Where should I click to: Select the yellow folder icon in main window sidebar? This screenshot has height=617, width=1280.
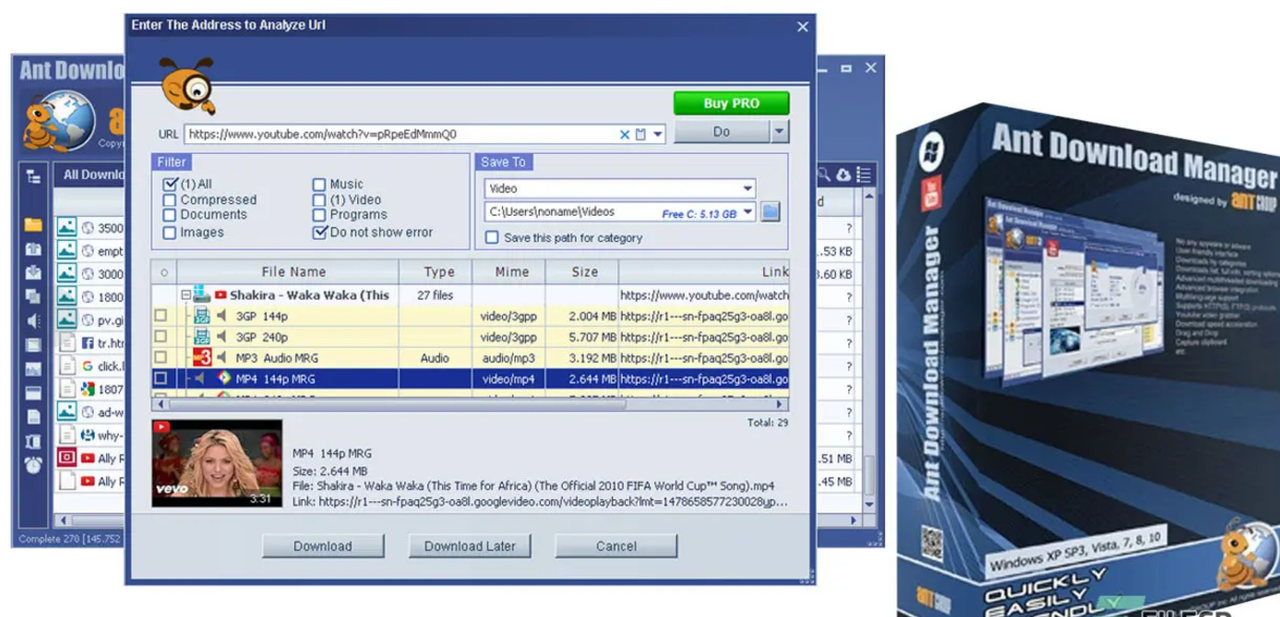pyautogui.click(x=34, y=226)
